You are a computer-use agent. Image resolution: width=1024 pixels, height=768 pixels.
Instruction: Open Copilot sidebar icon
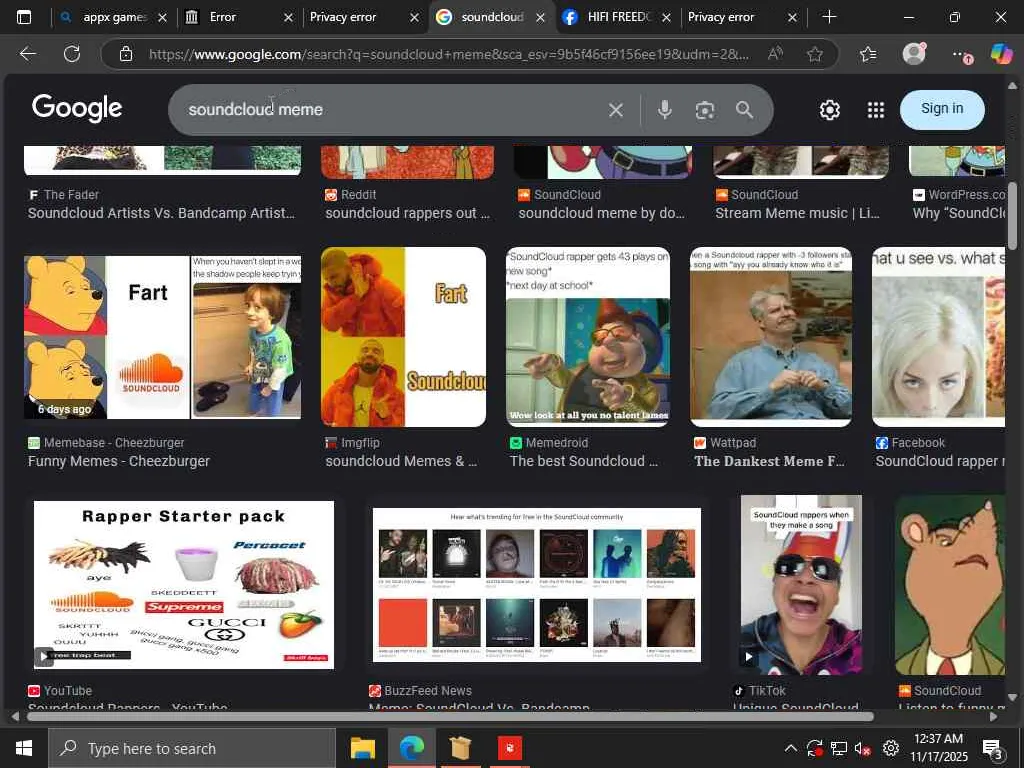[1002, 54]
